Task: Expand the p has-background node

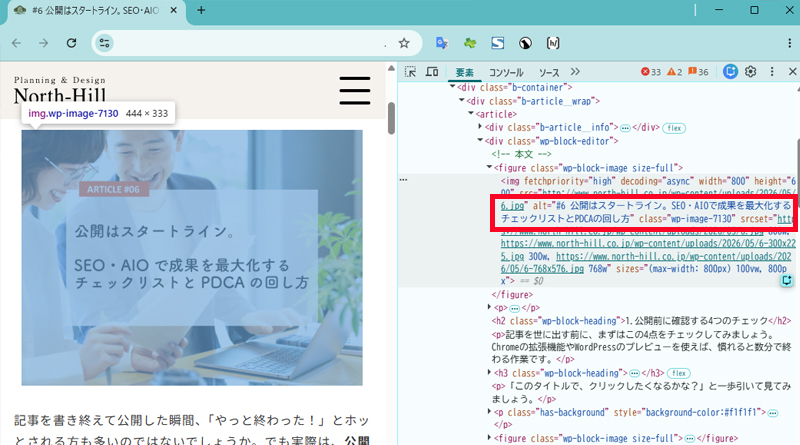Action: [x=489, y=411]
